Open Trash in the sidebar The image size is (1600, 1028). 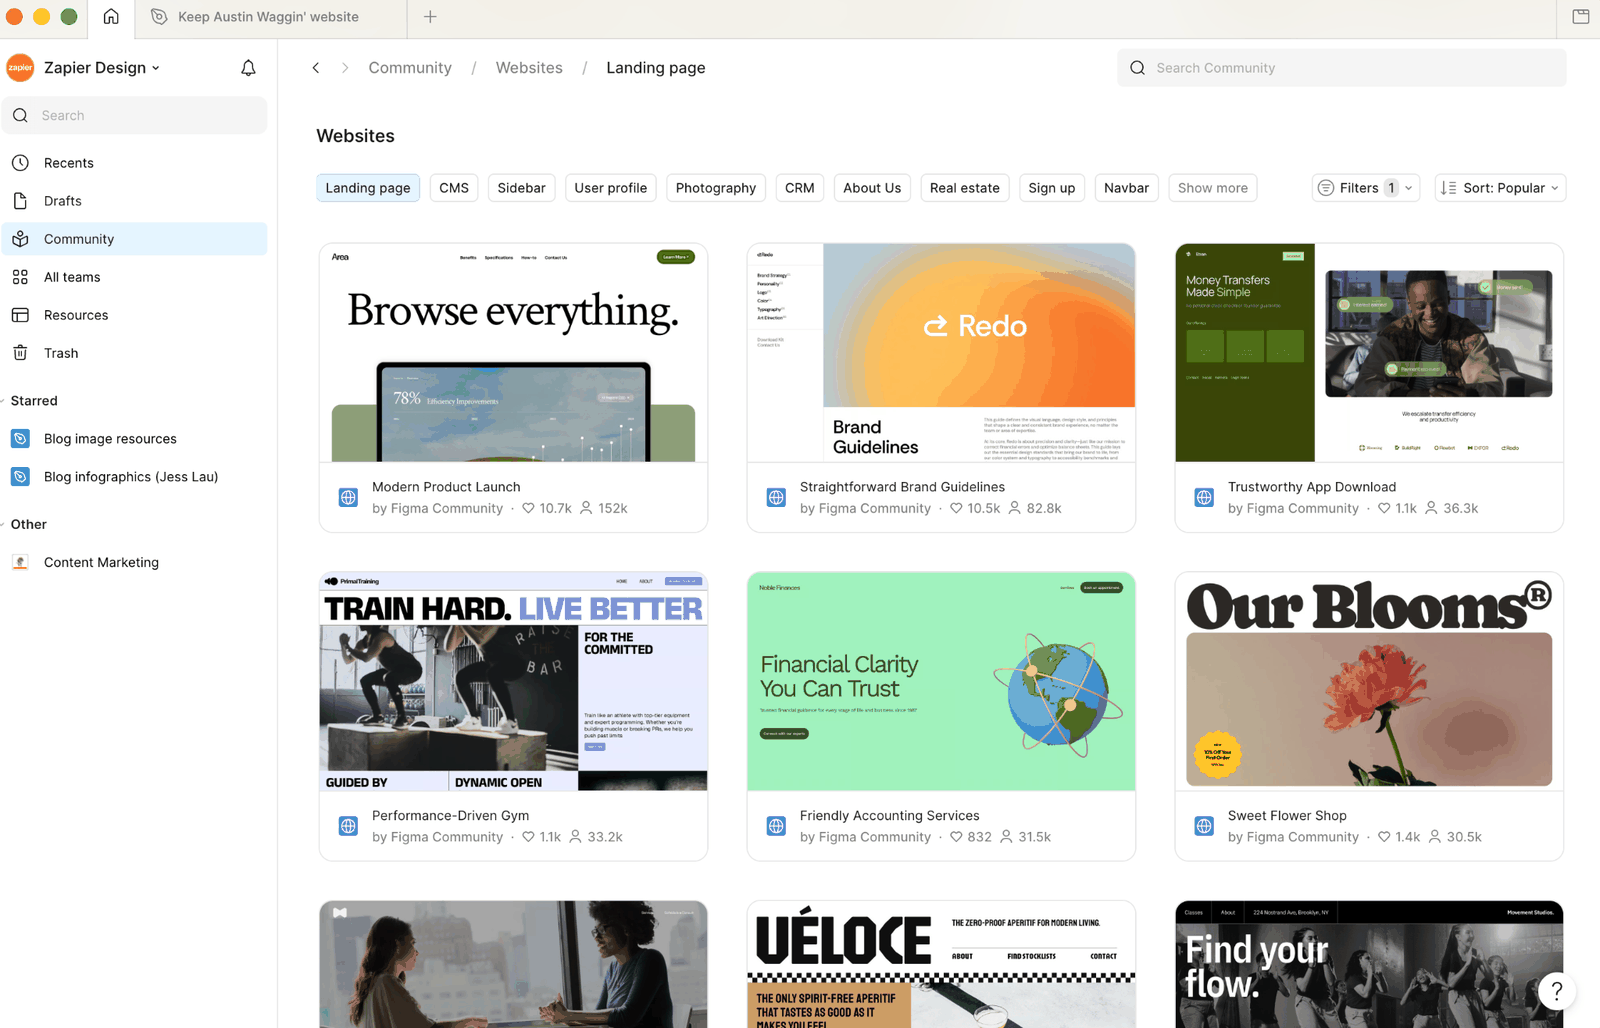pos(134,353)
